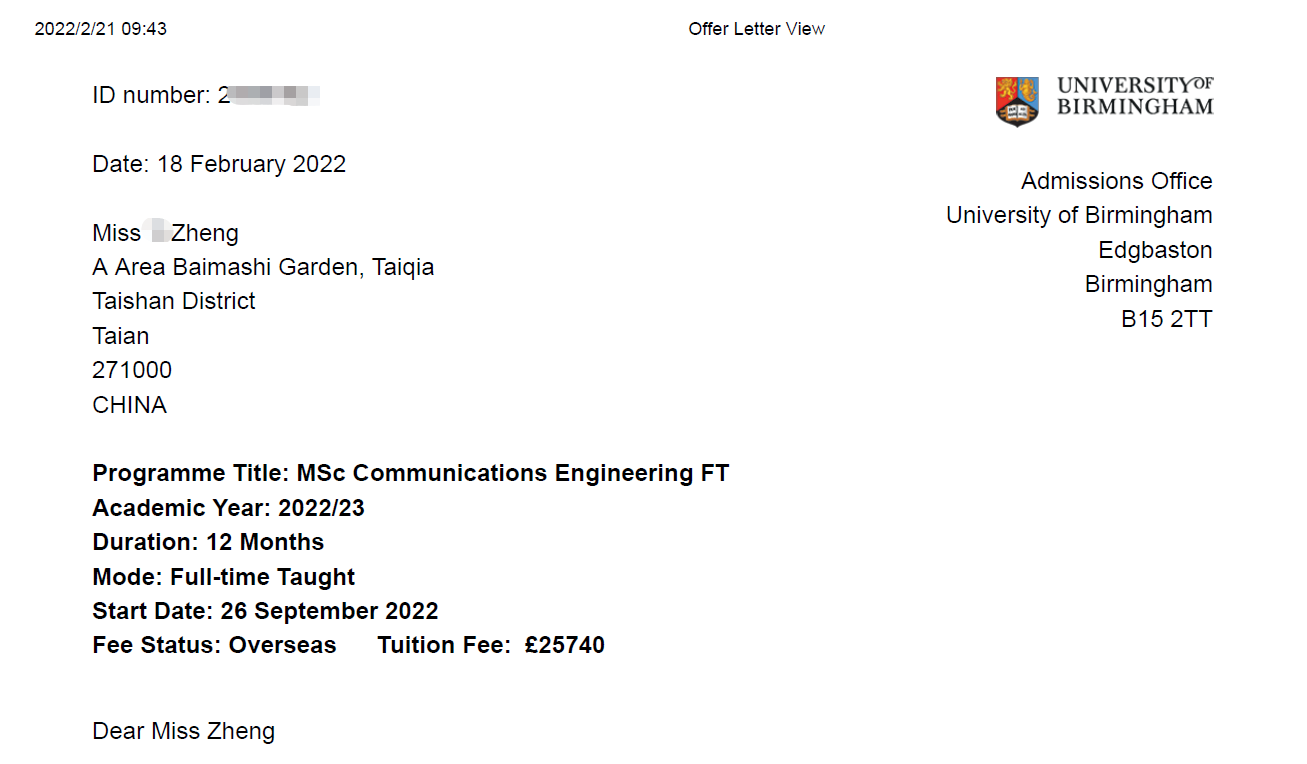Image resolution: width=1307 pixels, height=764 pixels.
Task: Click the Duration: 12 Months line
Action: 208,542
